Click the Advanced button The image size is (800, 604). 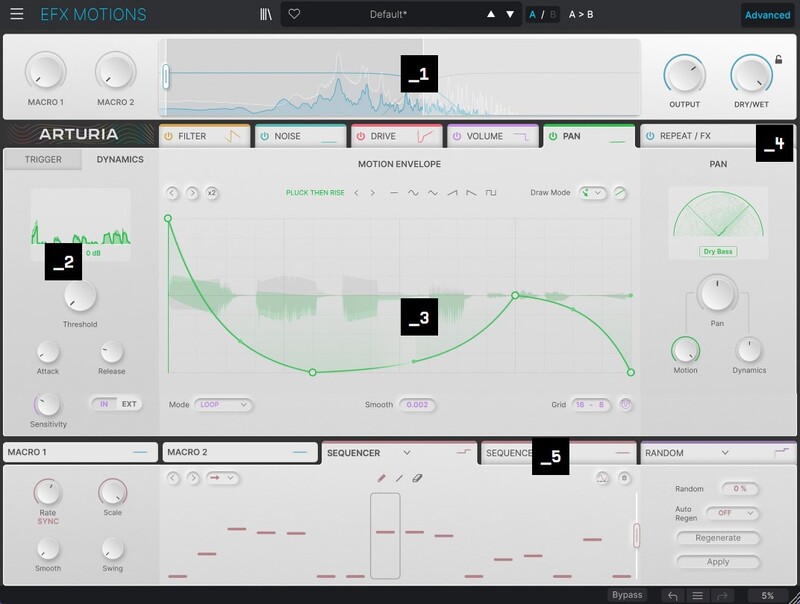(x=767, y=15)
